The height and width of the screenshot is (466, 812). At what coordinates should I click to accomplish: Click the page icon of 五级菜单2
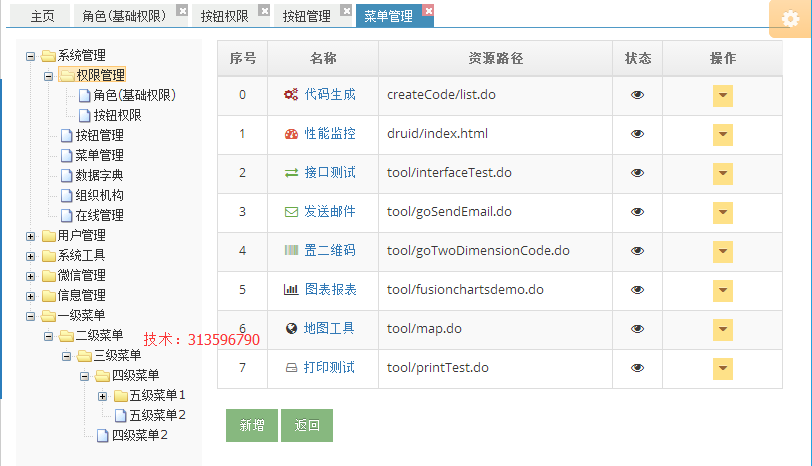[120, 415]
